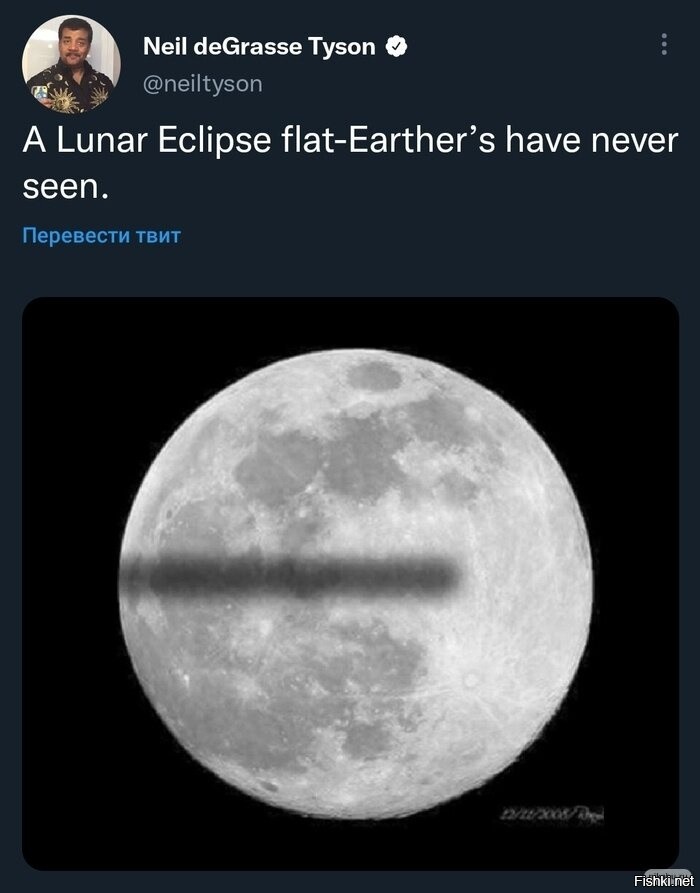Open the three-dot more options menu
700x893 pixels.
click(664, 46)
